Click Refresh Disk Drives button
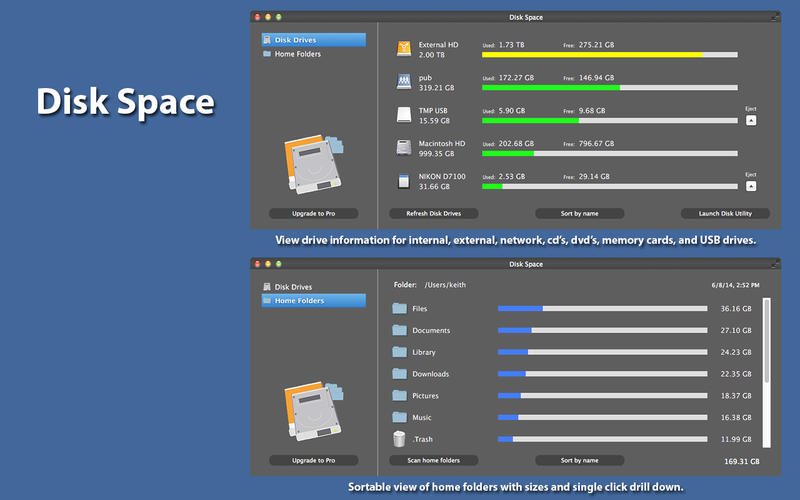The height and width of the screenshot is (500, 800). point(434,213)
